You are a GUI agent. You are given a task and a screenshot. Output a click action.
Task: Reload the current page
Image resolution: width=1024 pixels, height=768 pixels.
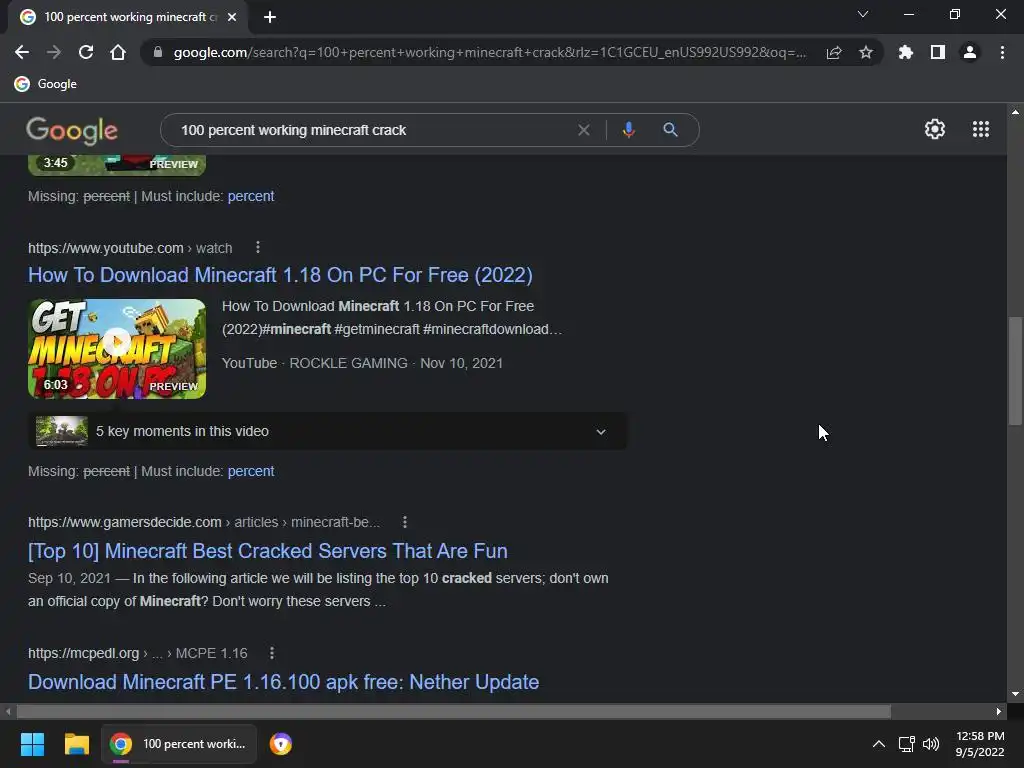click(86, 52)
